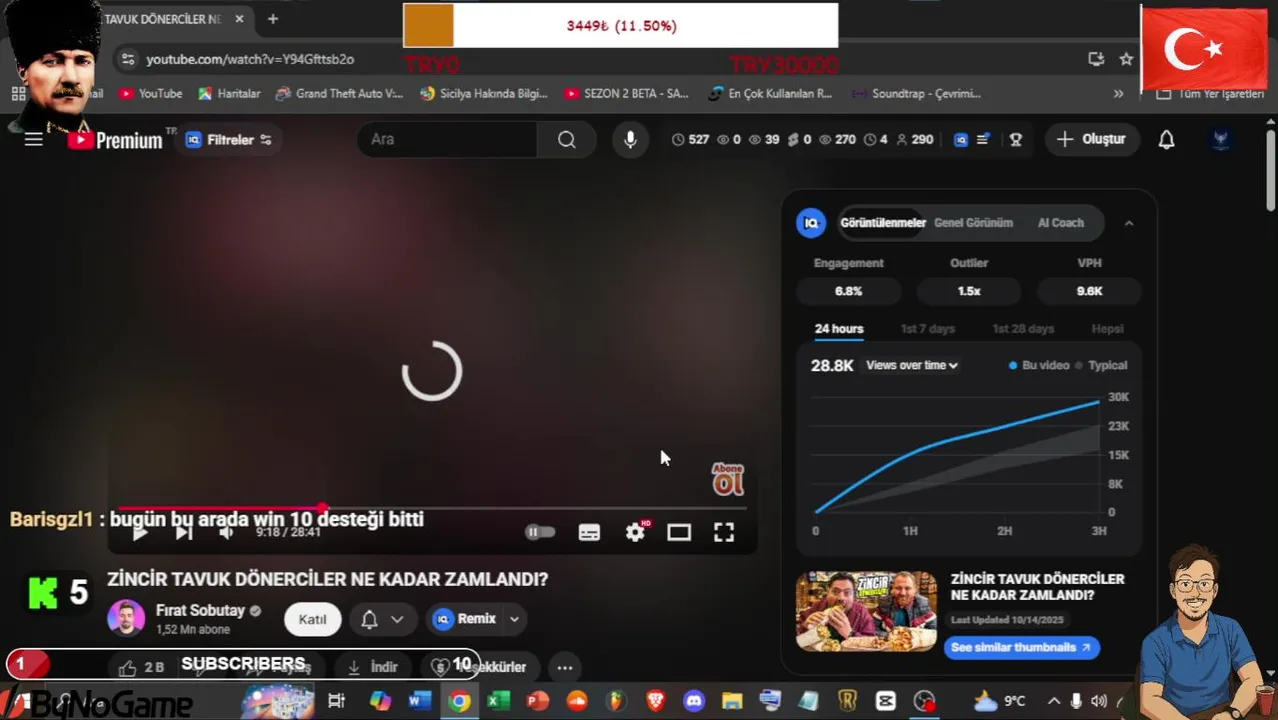Image resolution: width=1278 pixels, height=720 pixels.
Task: Select the 1st 28 days range tab
Action: (1023, 329)
